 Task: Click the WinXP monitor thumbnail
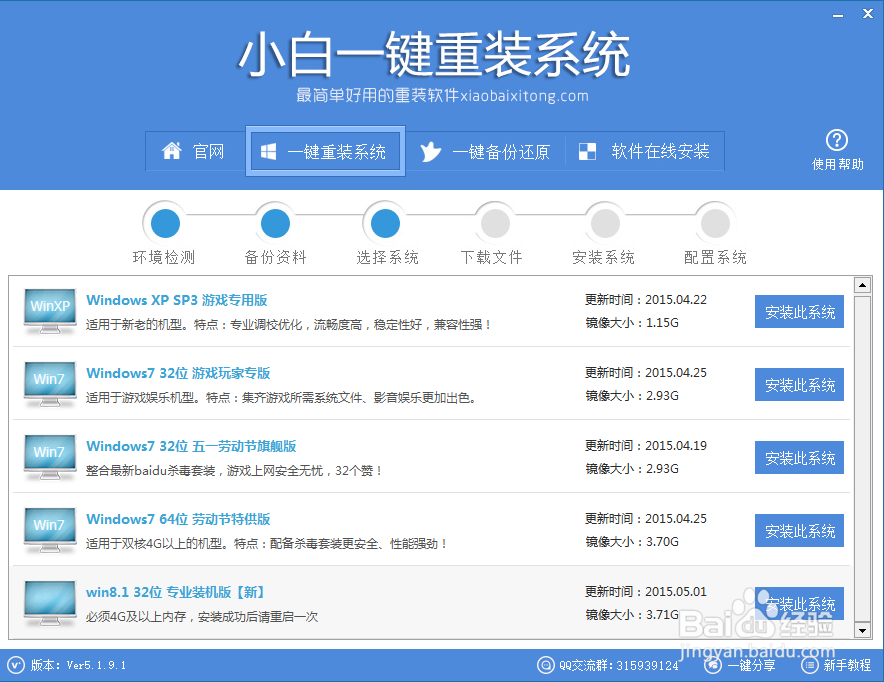pos(50,311)
